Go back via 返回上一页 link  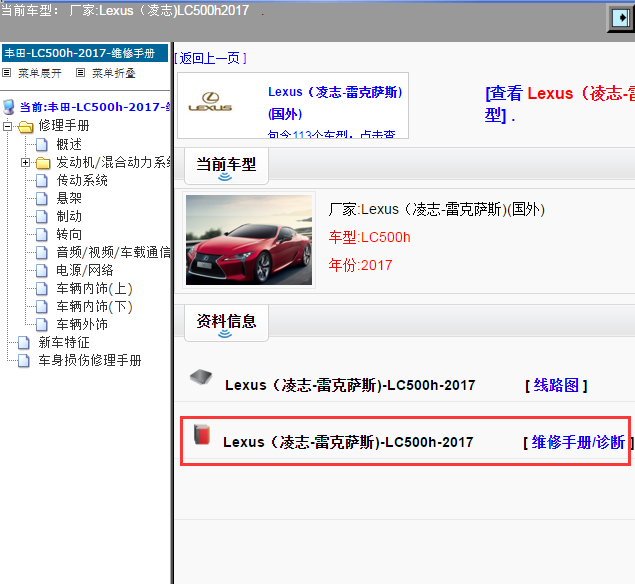210,58
